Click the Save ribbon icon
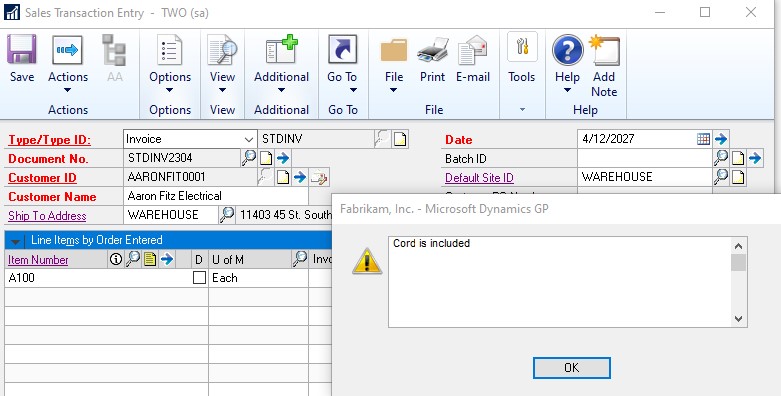 [22, 58]
